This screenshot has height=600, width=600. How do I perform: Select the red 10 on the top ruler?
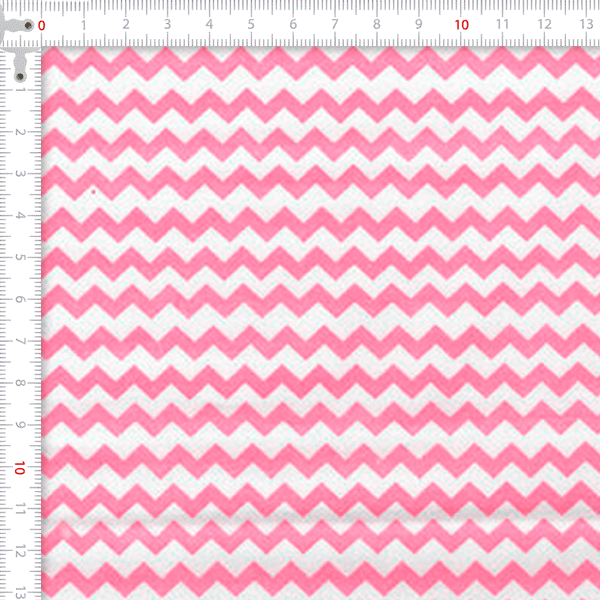pos(461,23)
